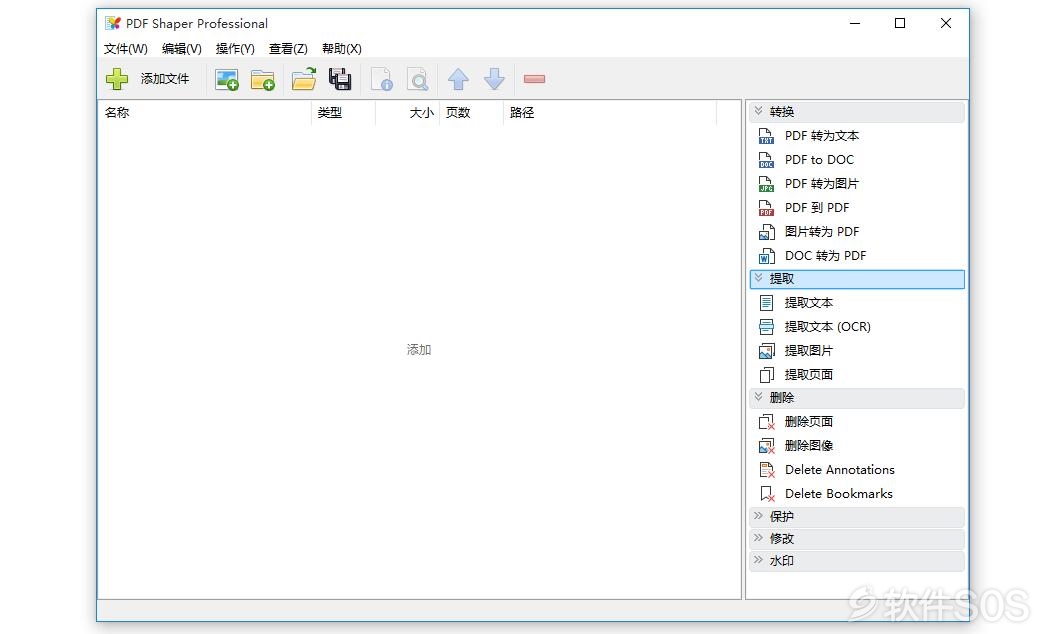Click the icon beside 提取文本
Viewport: 1045px width, 634px height.
tap(766, 303)
